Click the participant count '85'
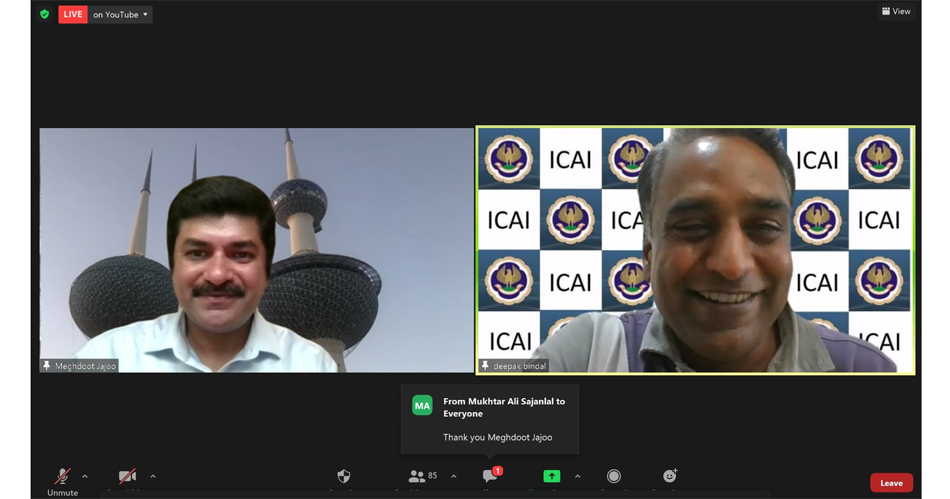Screen dimensions: 950x499 (x=433, y=475)
